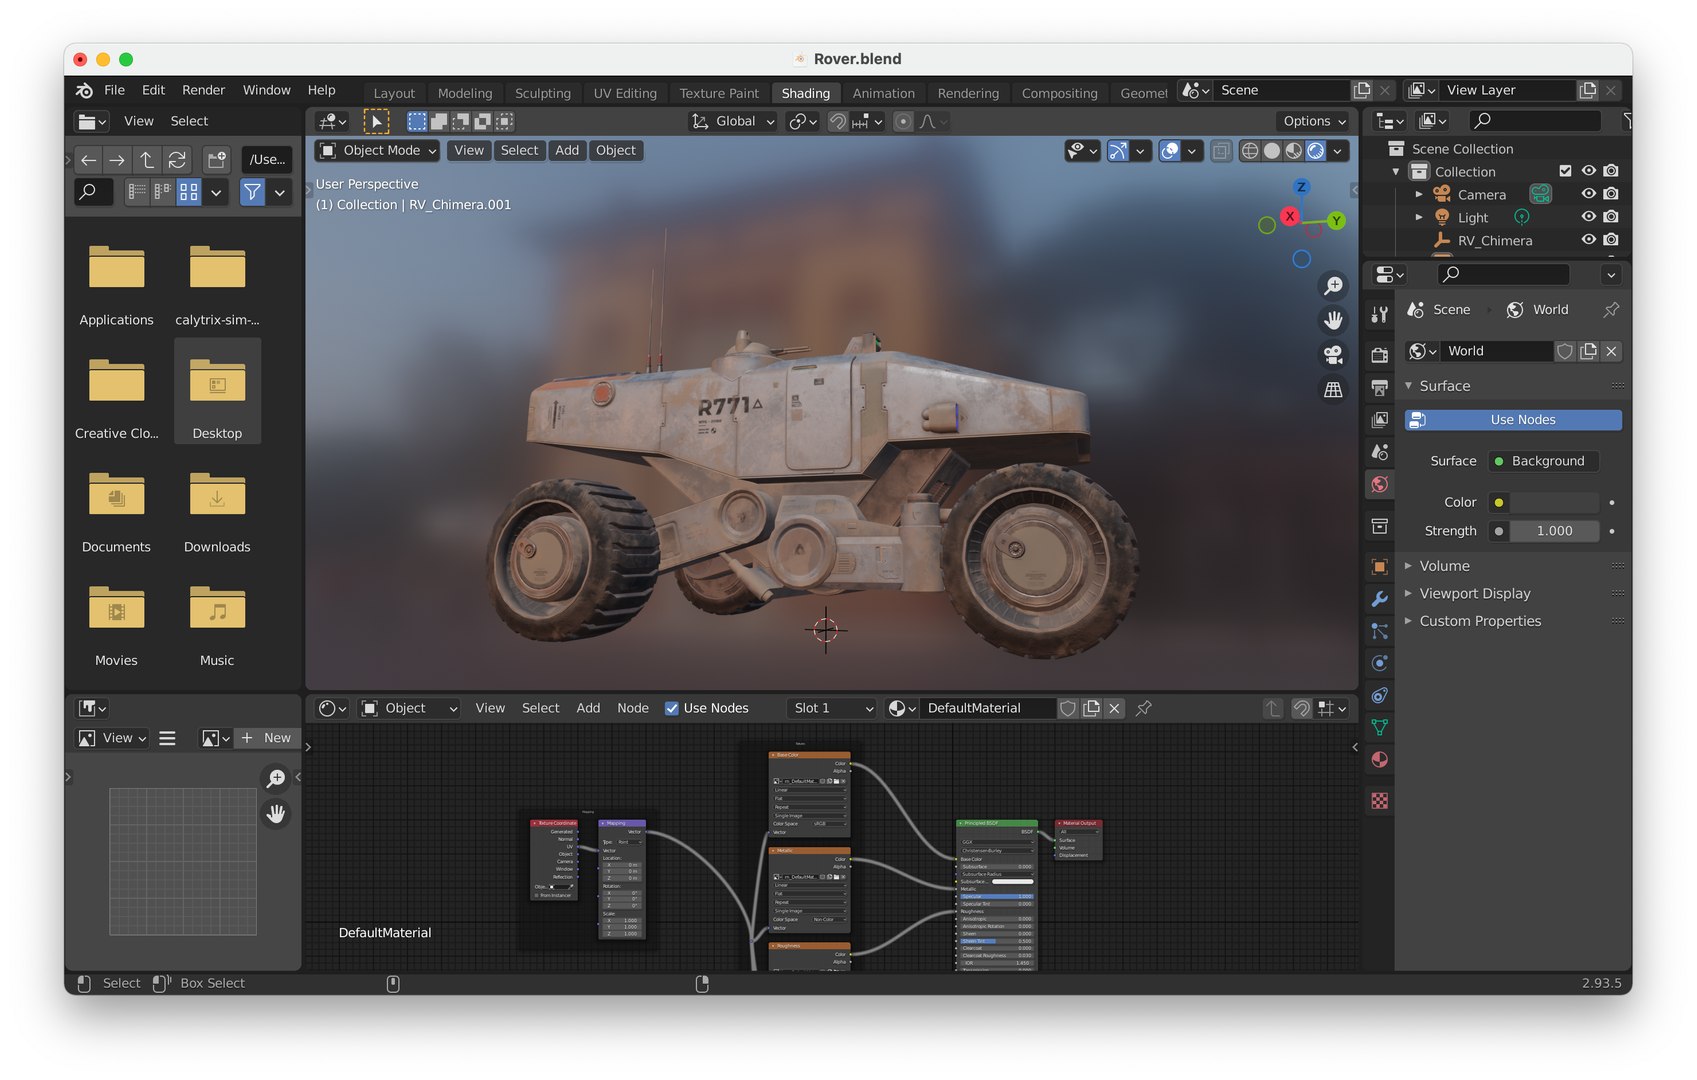The width and height of the screenshot is (1697, 1080).
Task: Open the Options dropdown
Action: pyautogui.click(x=1315, y=122)
